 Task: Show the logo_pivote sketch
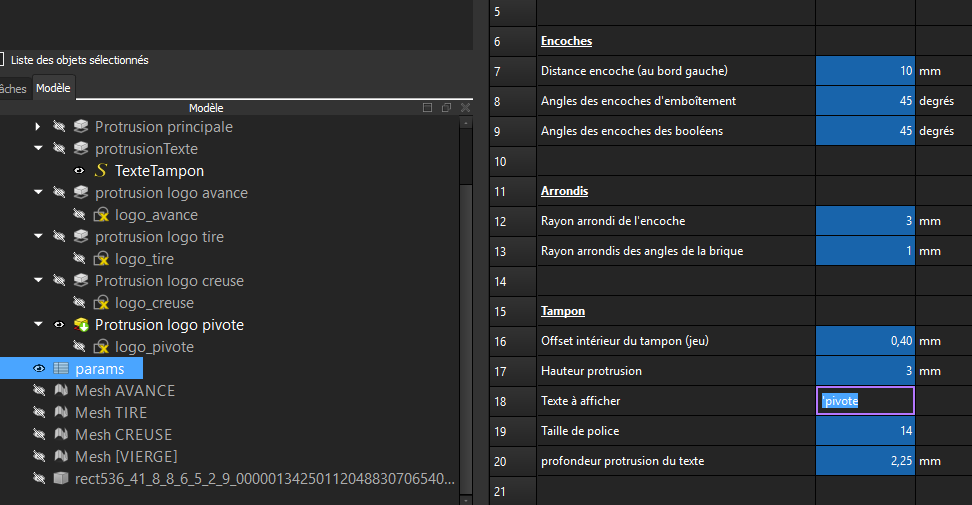tap(79, 346)
